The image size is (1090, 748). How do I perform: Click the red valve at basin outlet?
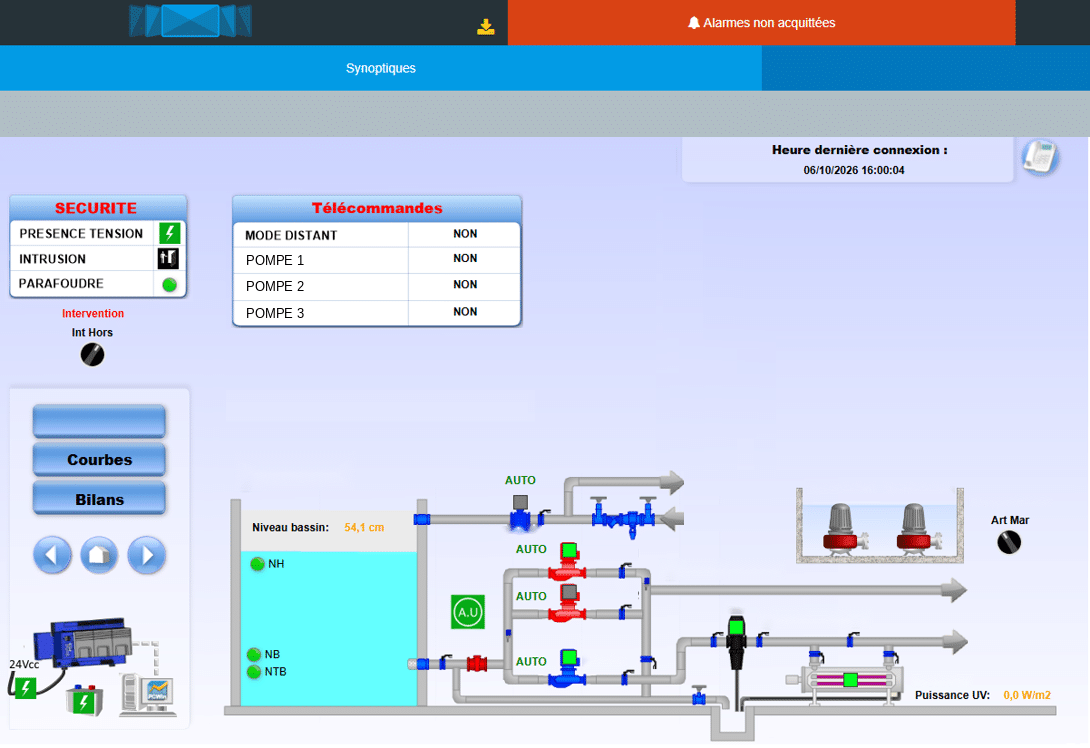point(477,663)
